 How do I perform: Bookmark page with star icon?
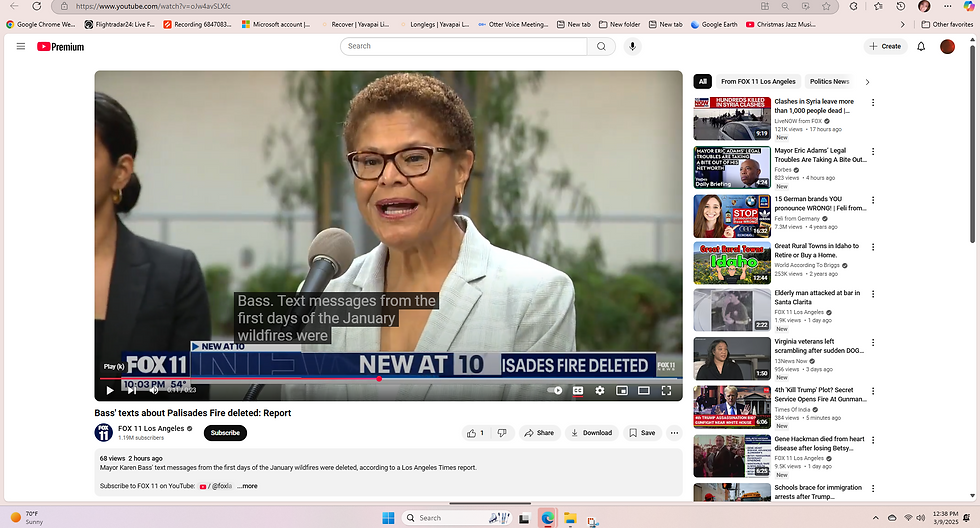826,6
